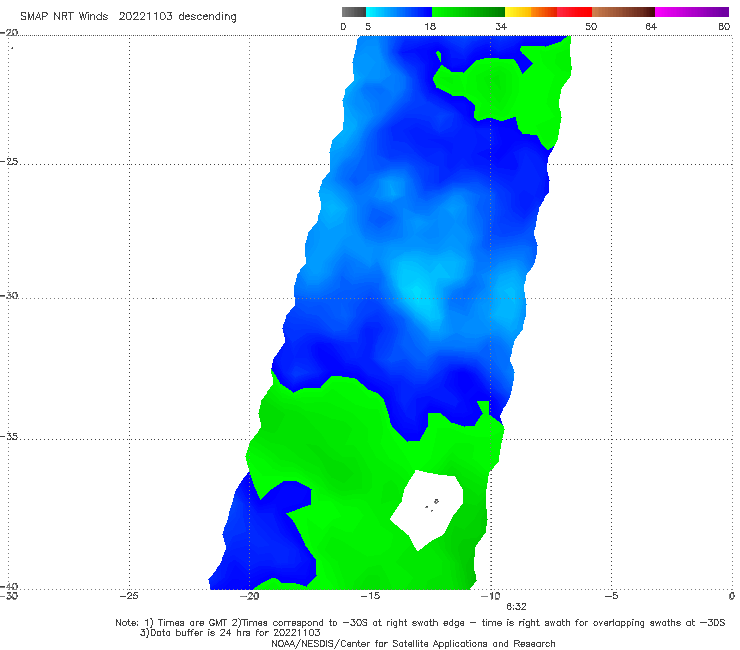The width and height of the screenshot is (740, 650).
Task: Click the red segment of the color bar
Action: click(574, 12)
